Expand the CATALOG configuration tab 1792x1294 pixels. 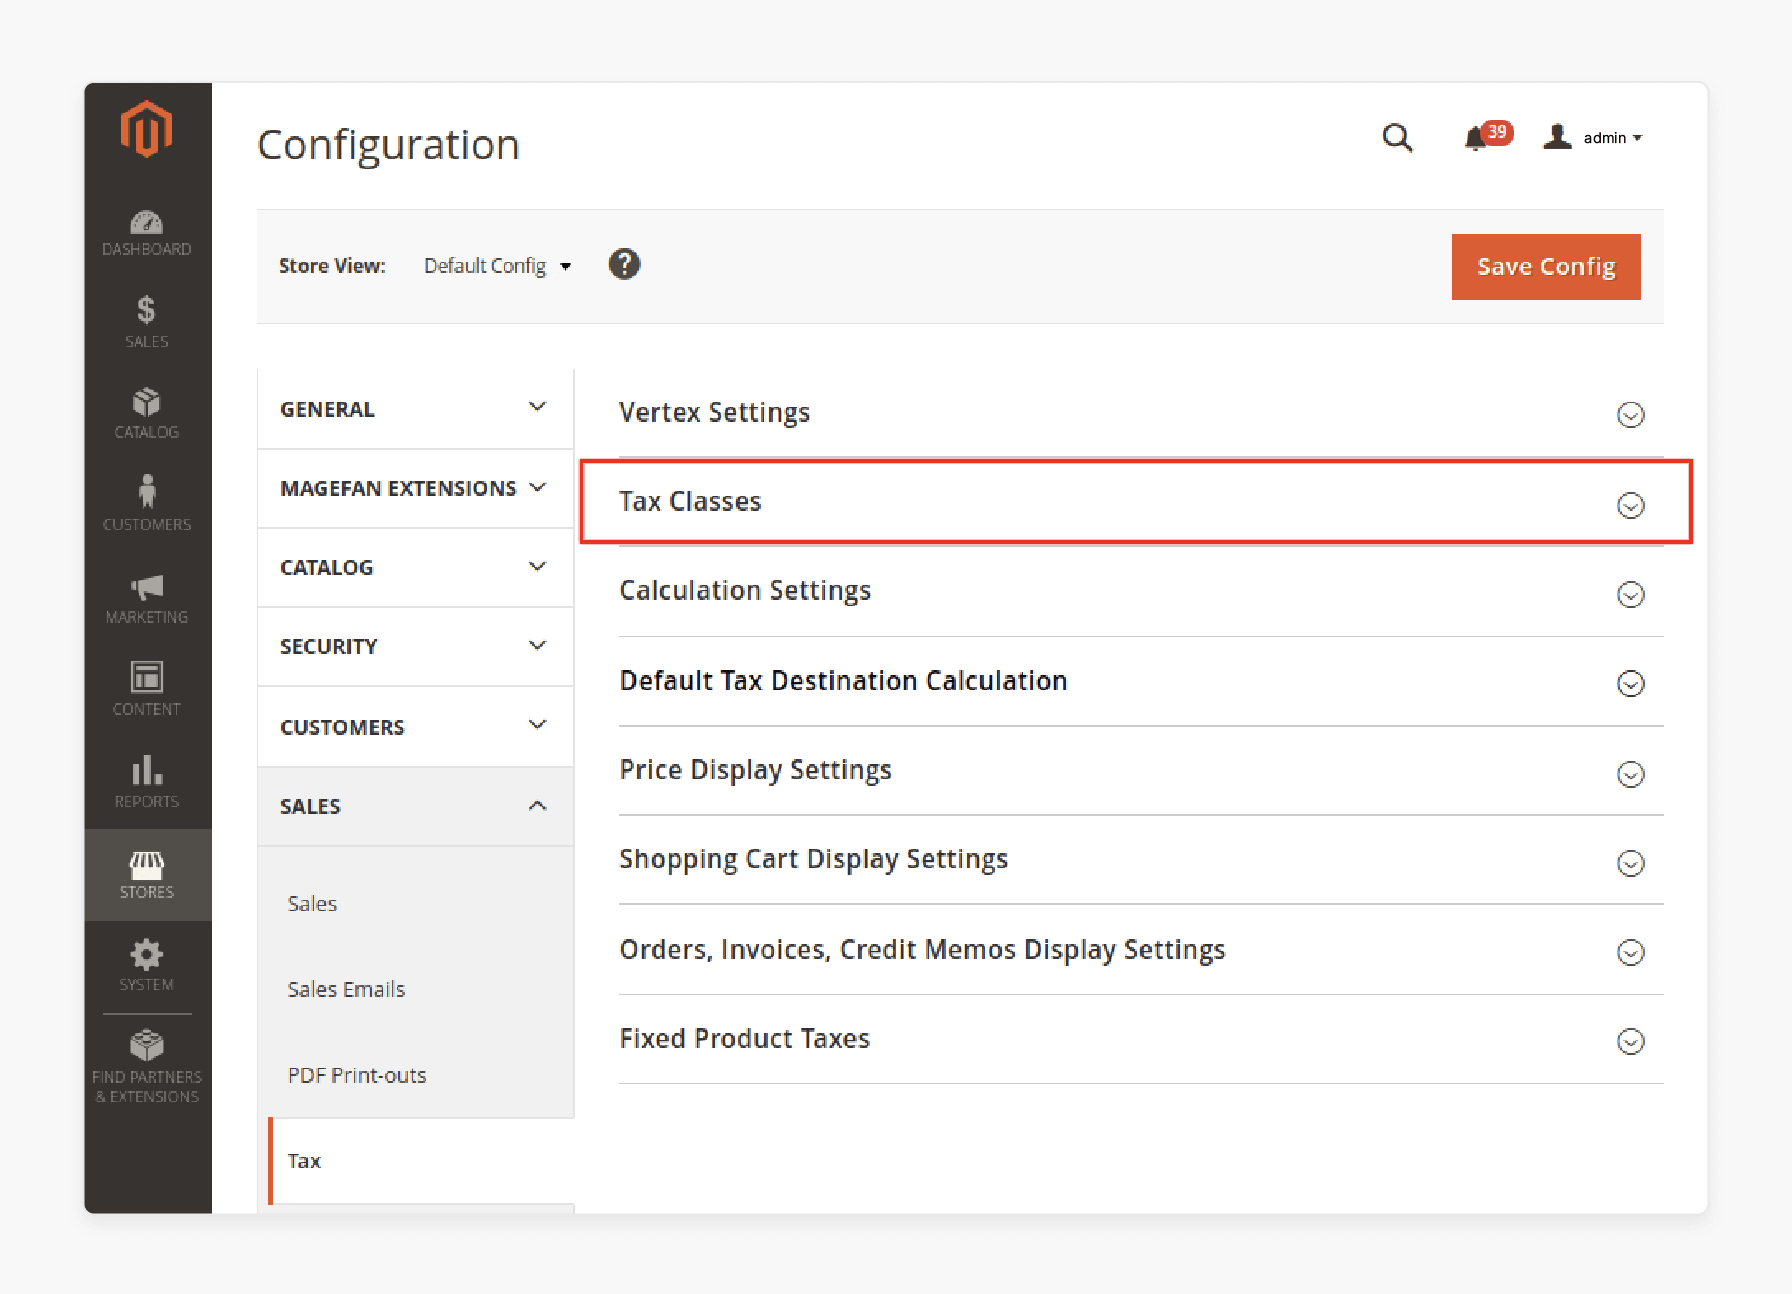tap(415, 567)
